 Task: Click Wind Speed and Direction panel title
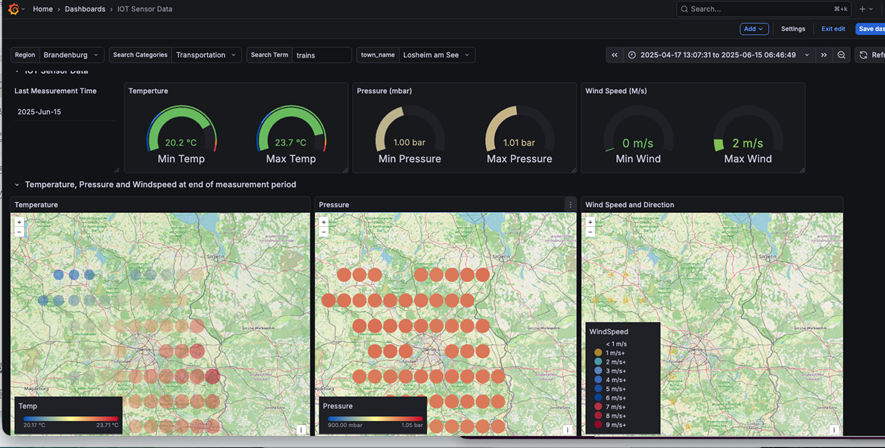point(629,205)
